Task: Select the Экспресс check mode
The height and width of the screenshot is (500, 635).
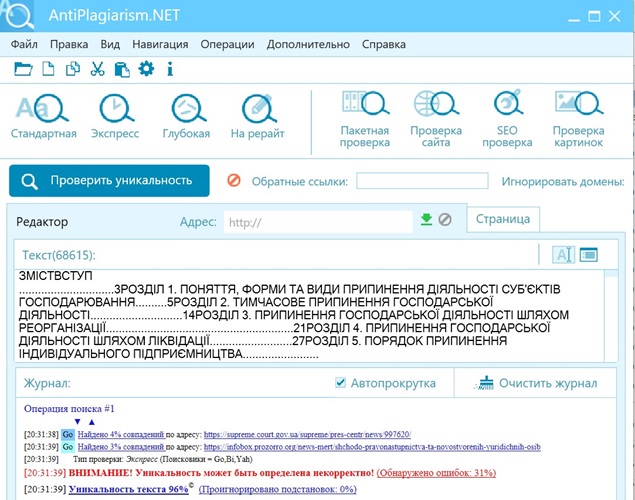Action: pos(115,117)
